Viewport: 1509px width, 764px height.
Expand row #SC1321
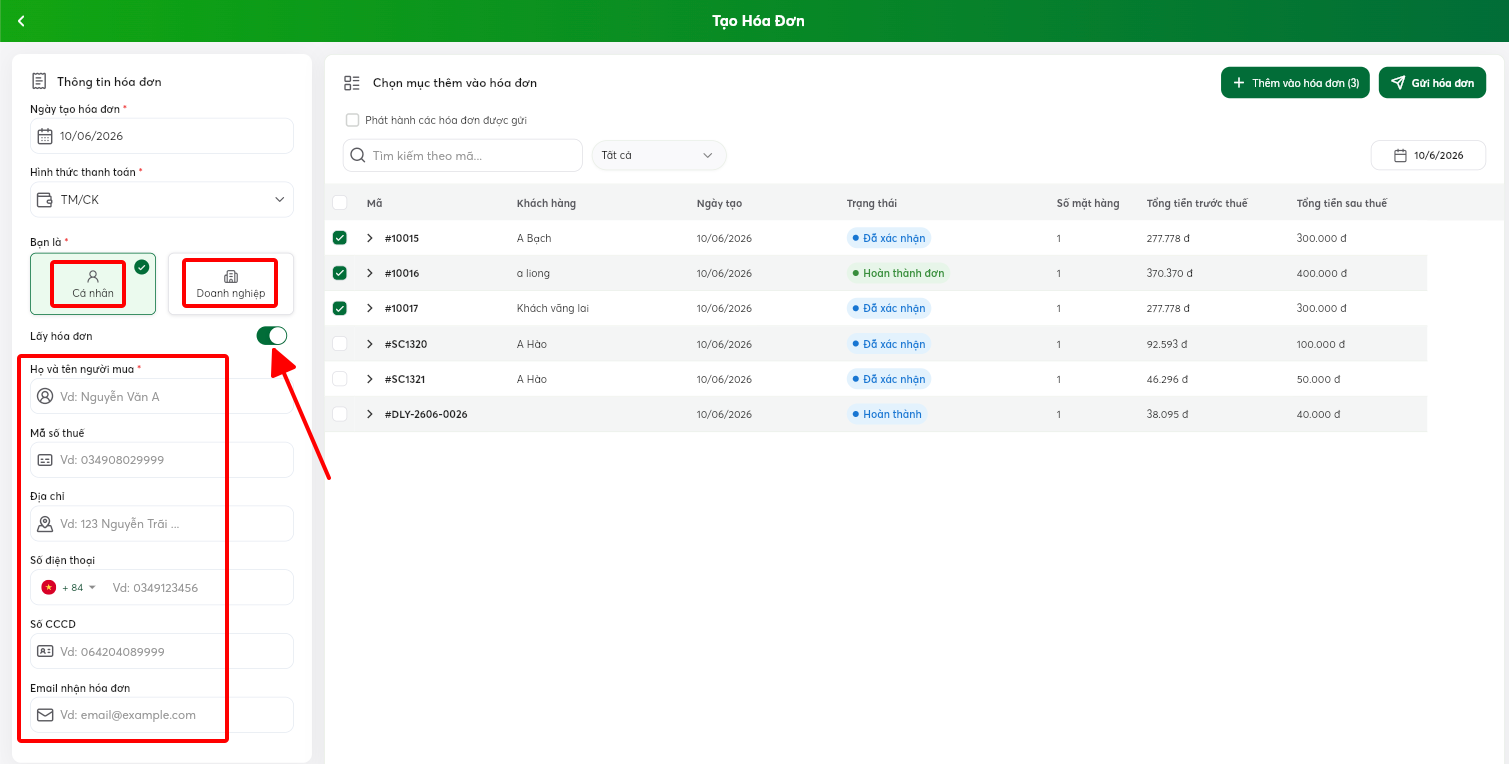[x=370, y=379]
